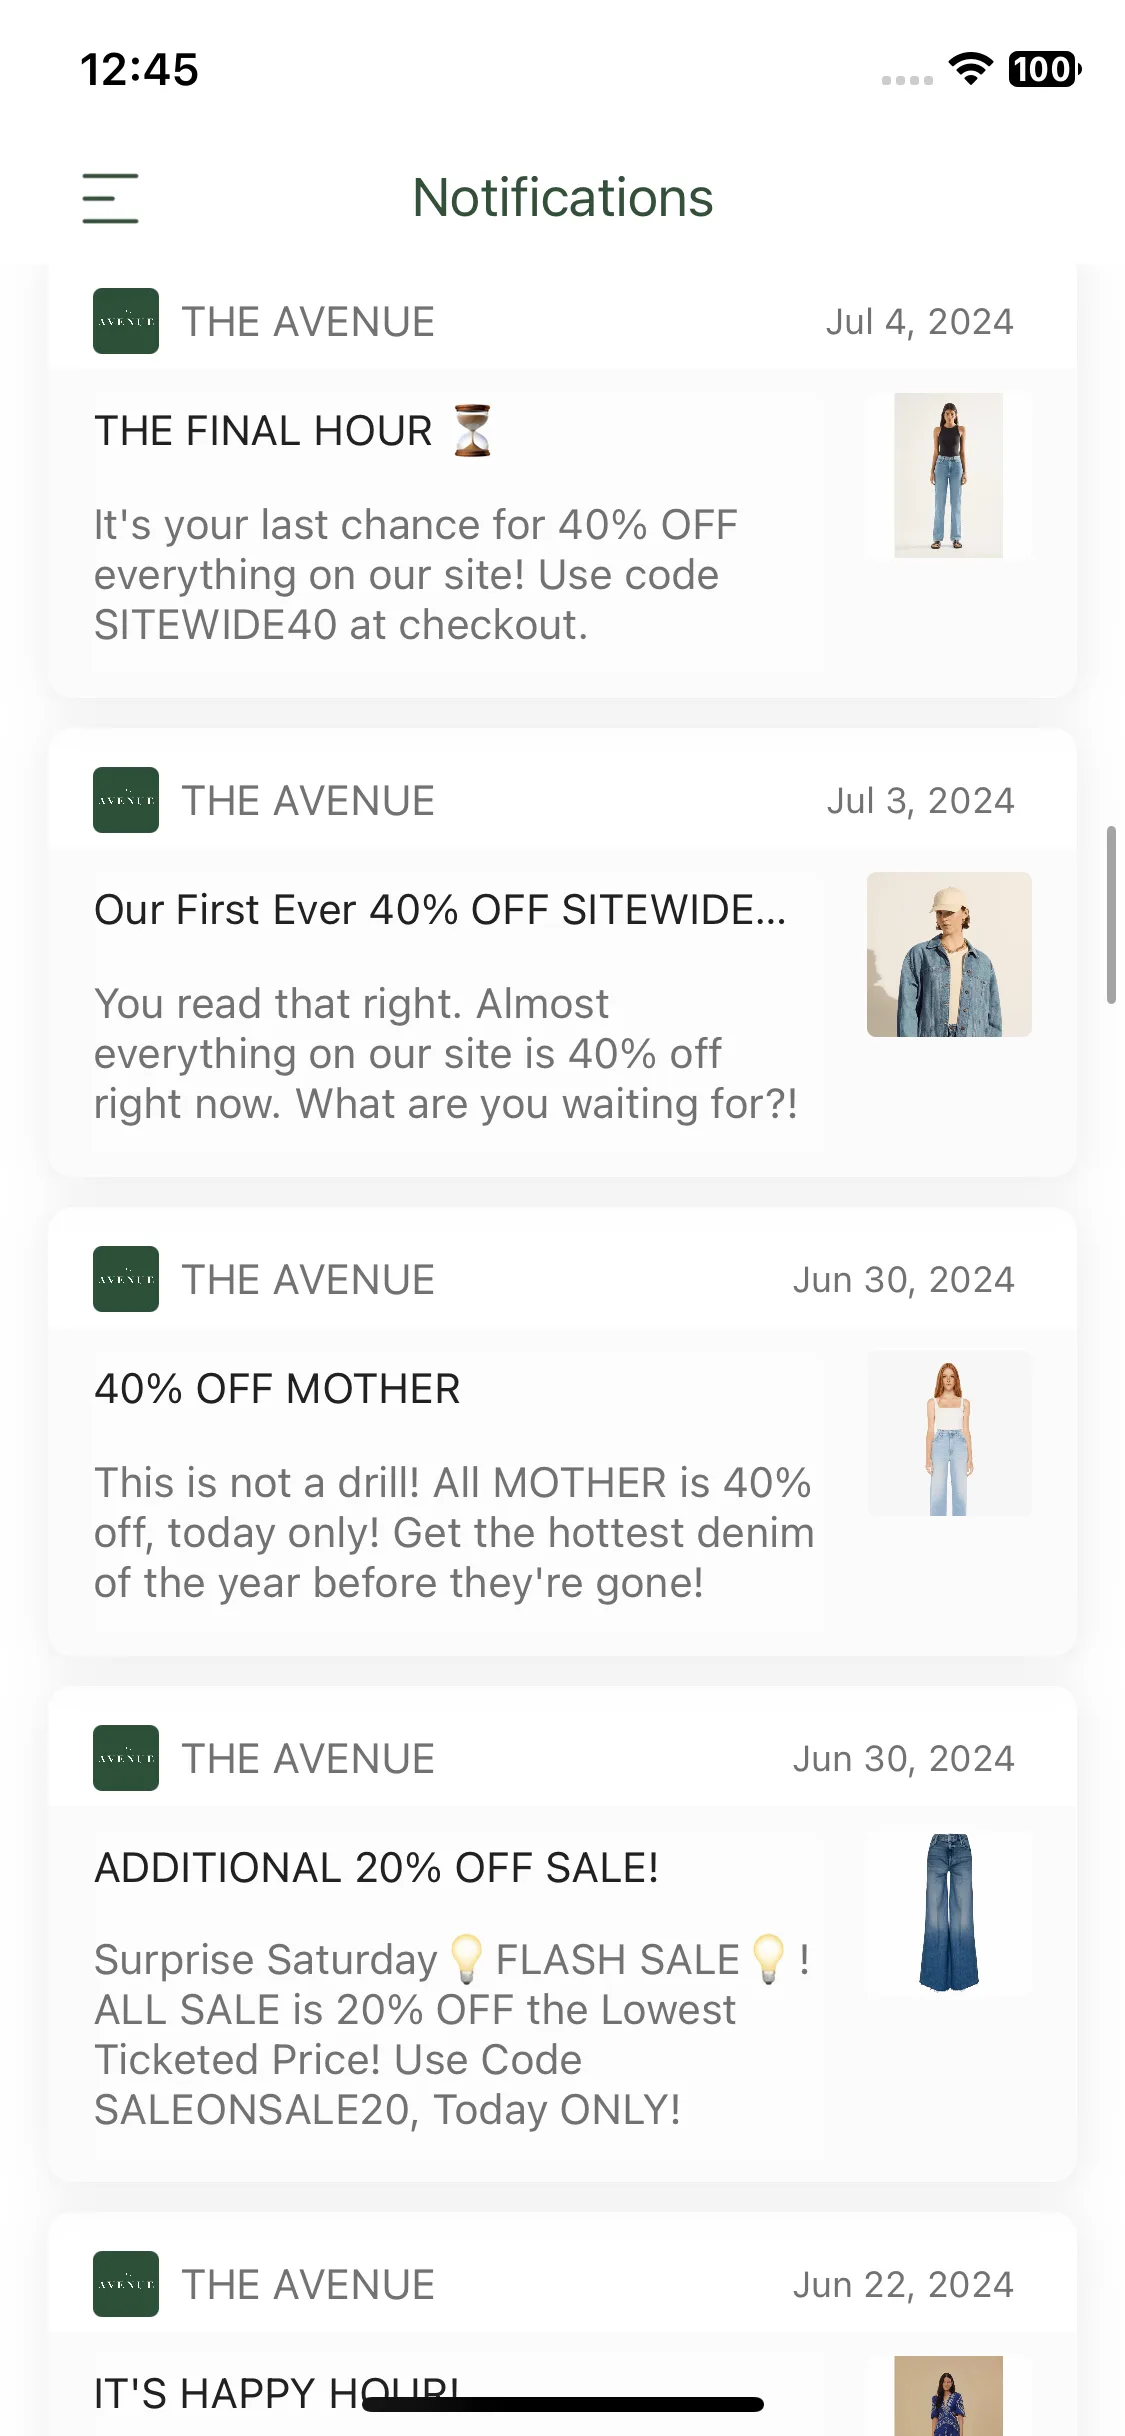This screenshot has height=2436, width=1125.
Task: Tap The Avenue logo on 40% OFF MOTHER card
Action: click(126, 1279)
